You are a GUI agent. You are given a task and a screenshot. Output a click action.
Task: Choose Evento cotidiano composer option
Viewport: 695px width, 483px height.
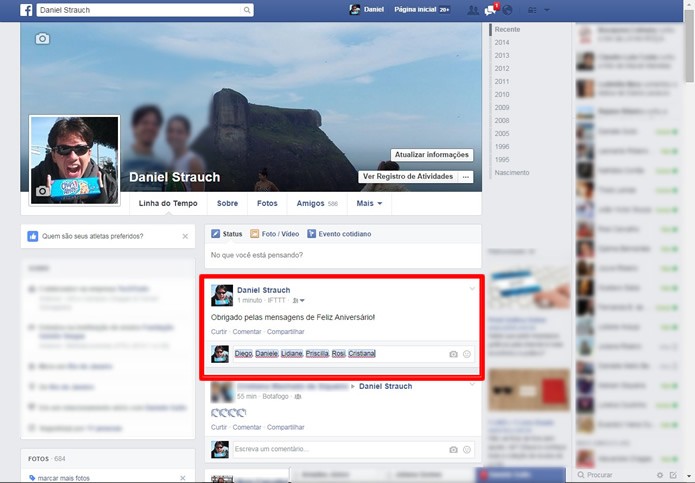pos(340,234)
